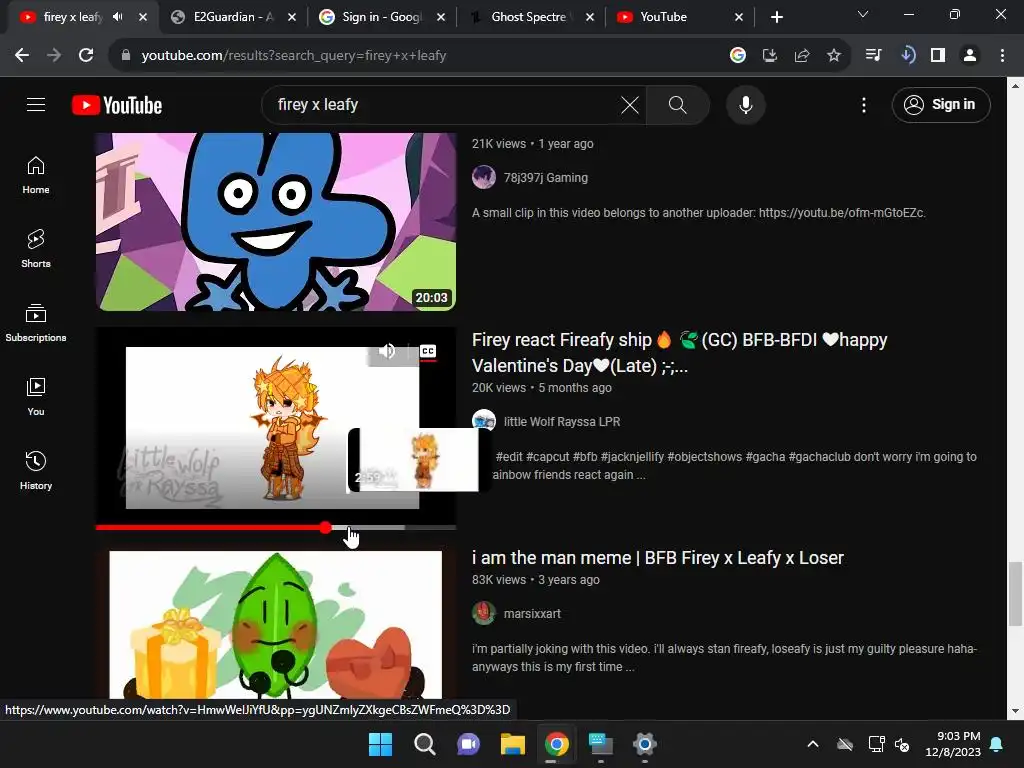This screenshot has width=1024, height=768.
Task: Switch to the E2Guardian tab
Action: tap(232, 17)
